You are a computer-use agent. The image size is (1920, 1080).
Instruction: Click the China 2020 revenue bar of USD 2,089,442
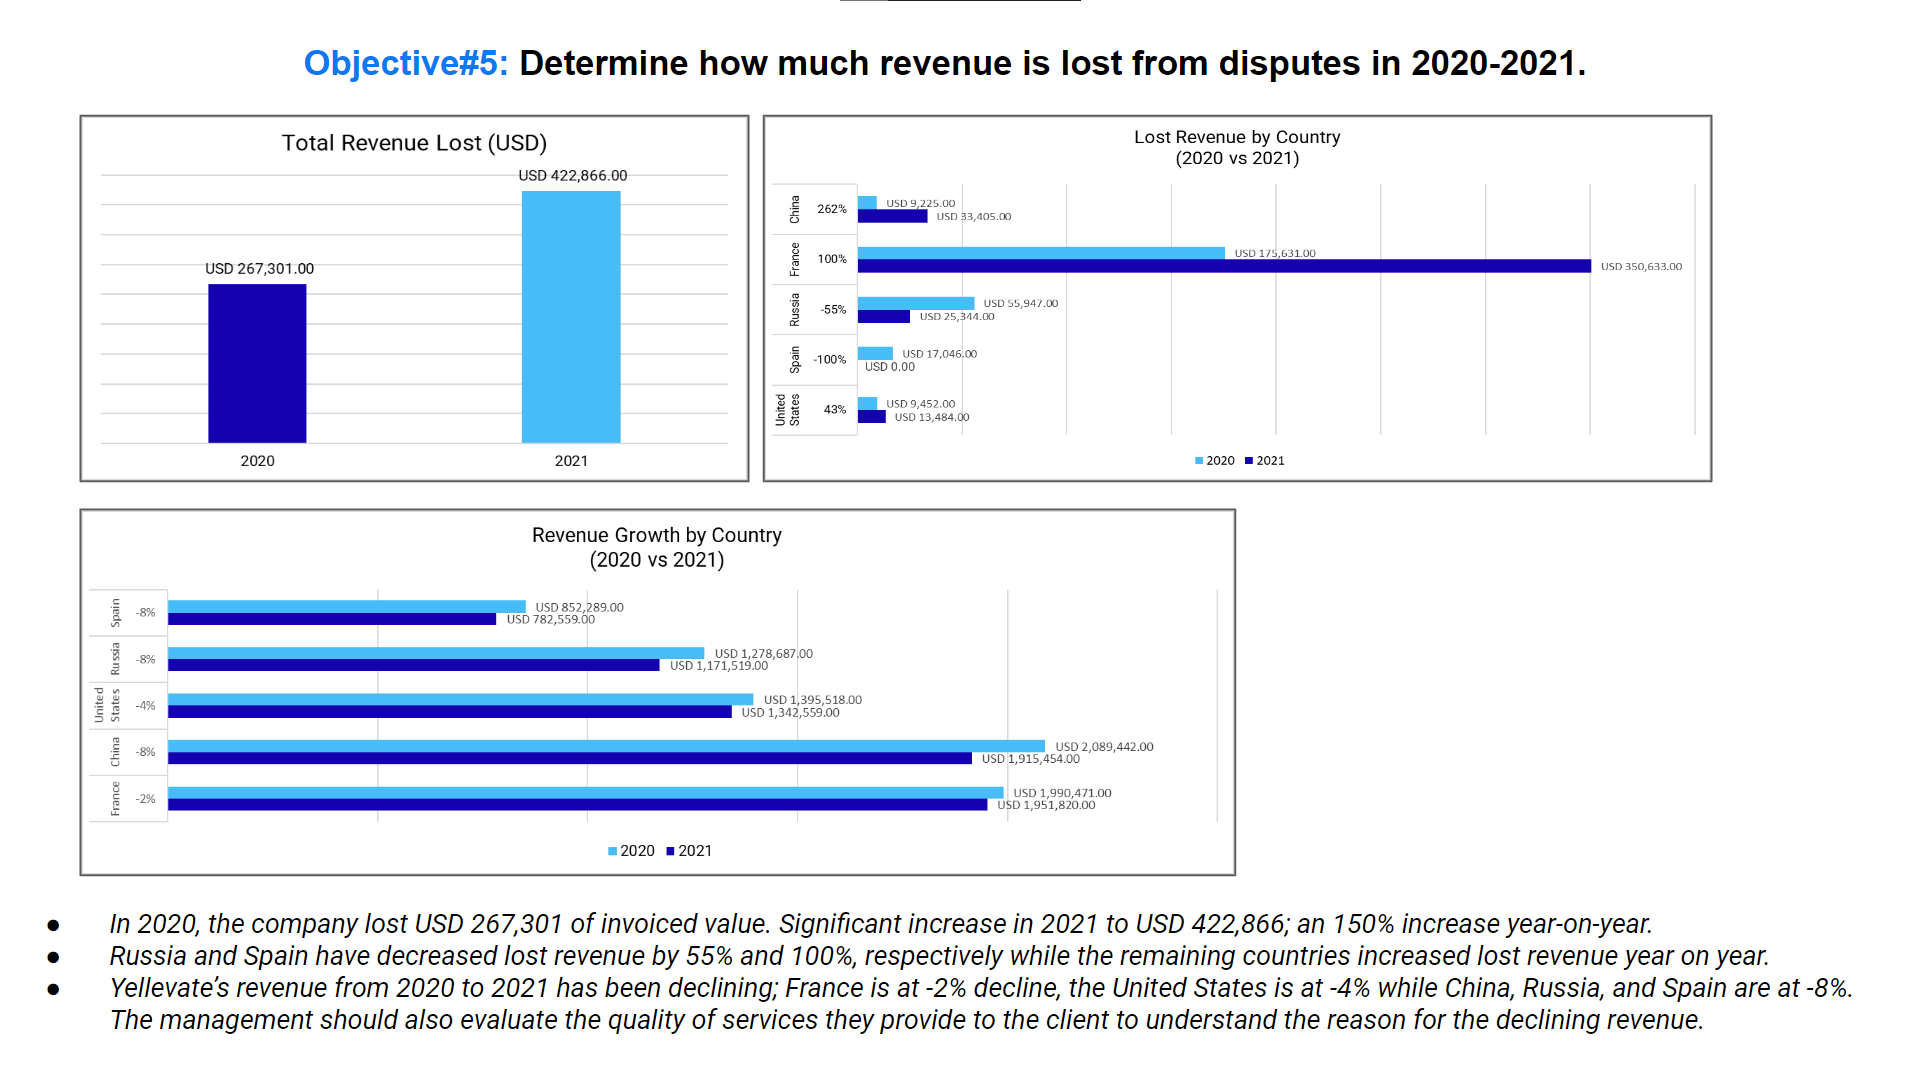[x=606, y=746]
